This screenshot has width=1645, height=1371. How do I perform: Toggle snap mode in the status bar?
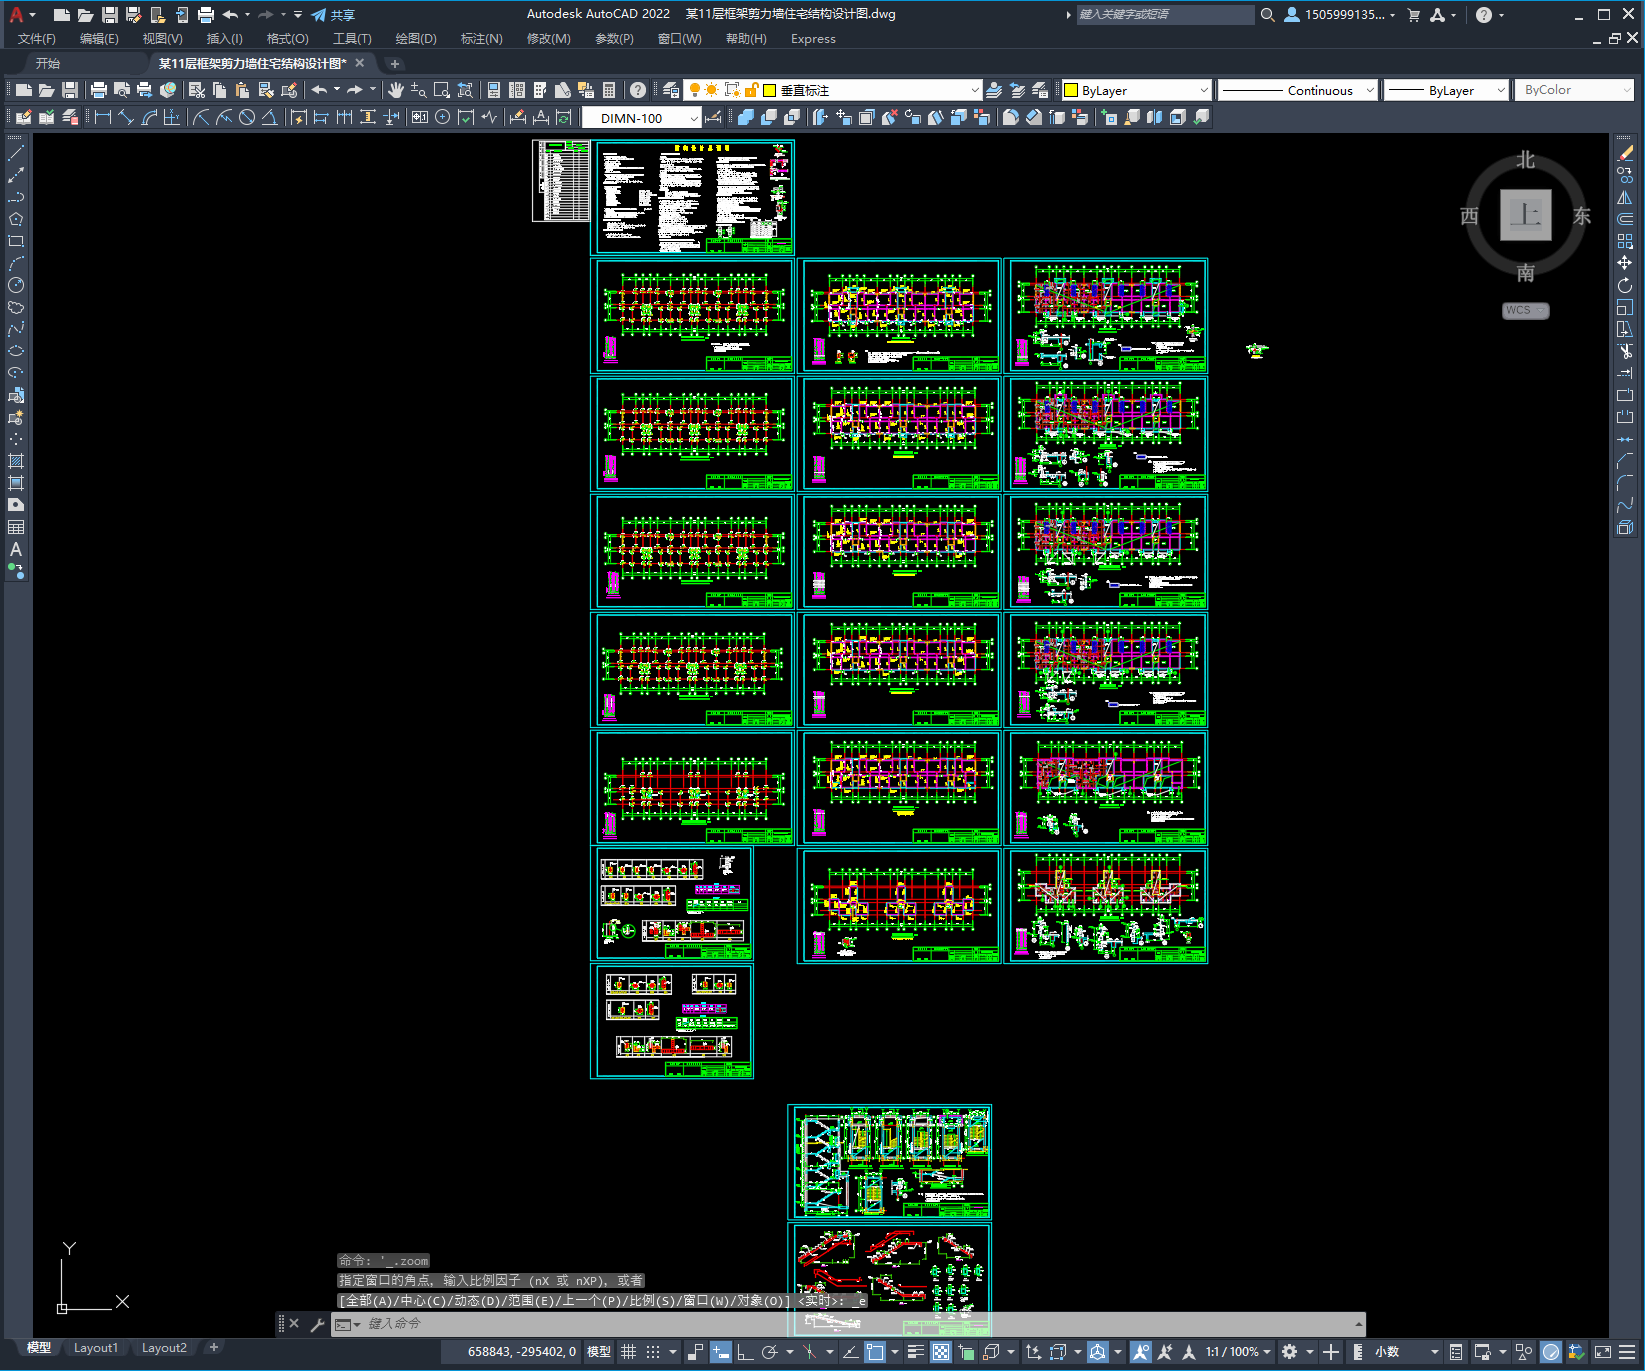[653, 1352]
